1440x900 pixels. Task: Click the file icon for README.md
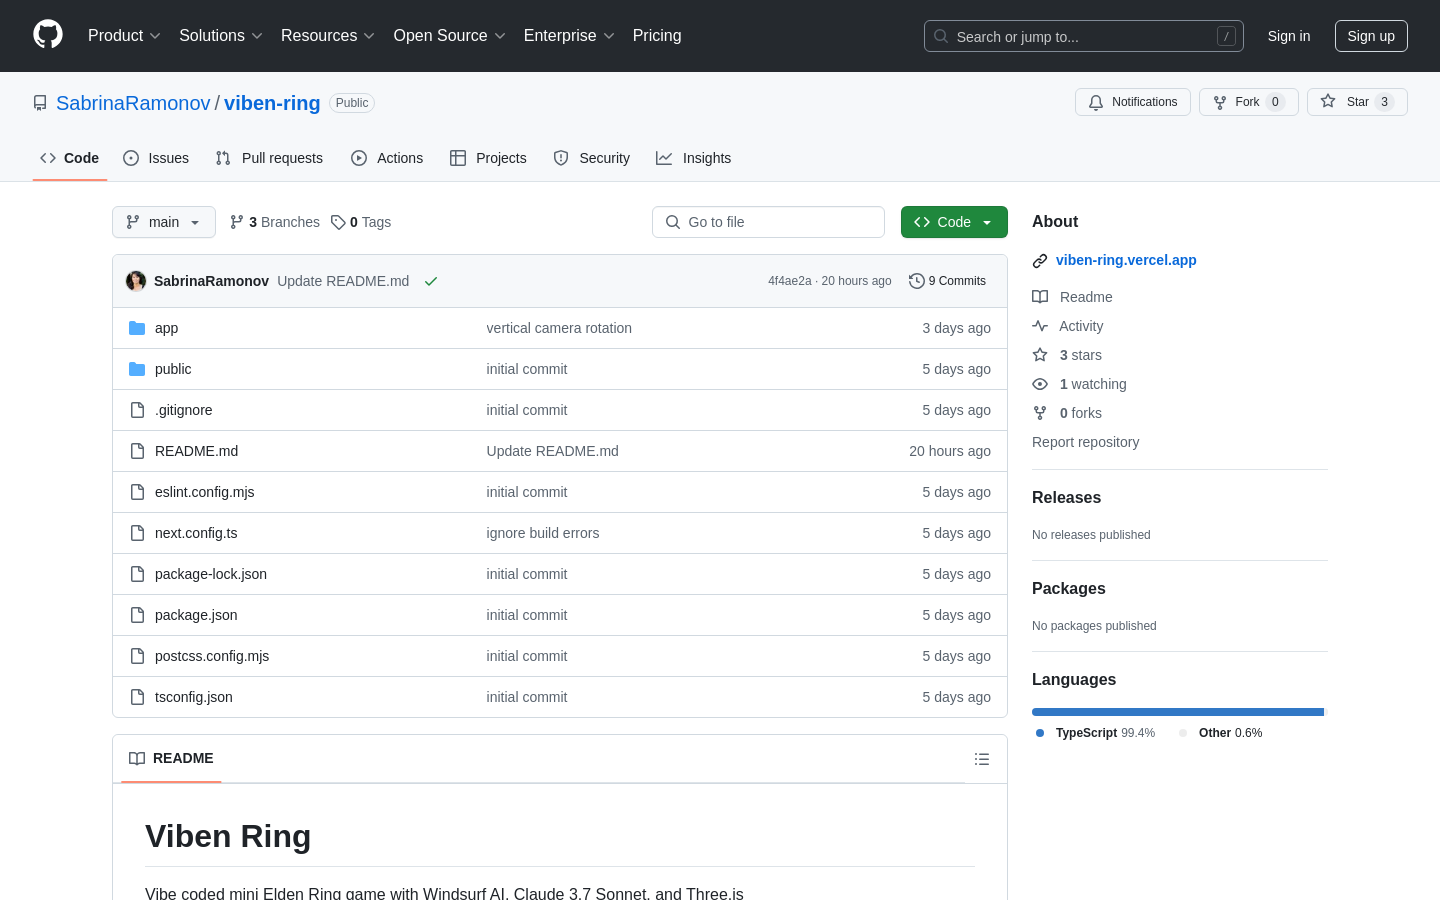point(137,451)
